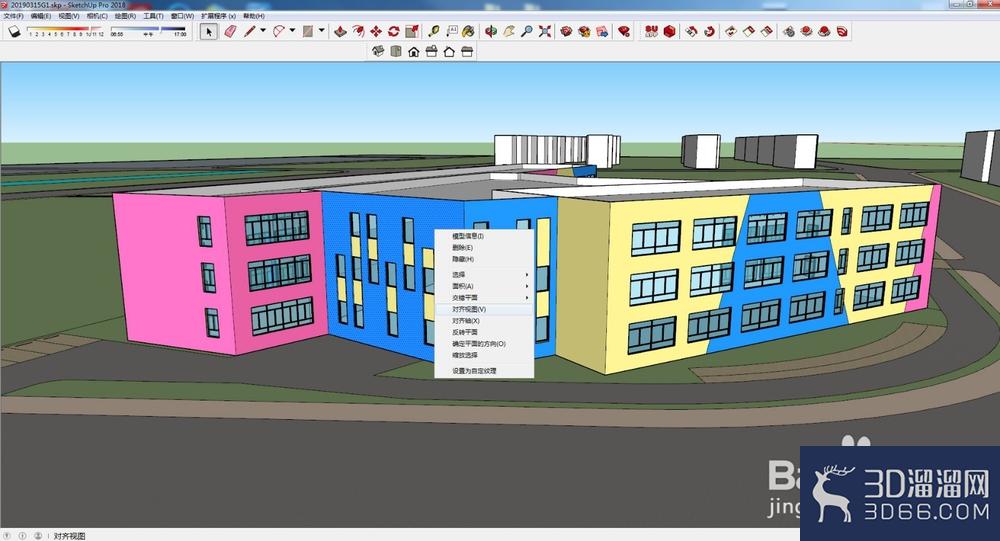The height and width of the screenshot is (541, 1000).
Task: Open the 帮助(H) menu
Action: pyautogui.click(x=254, y=16)
